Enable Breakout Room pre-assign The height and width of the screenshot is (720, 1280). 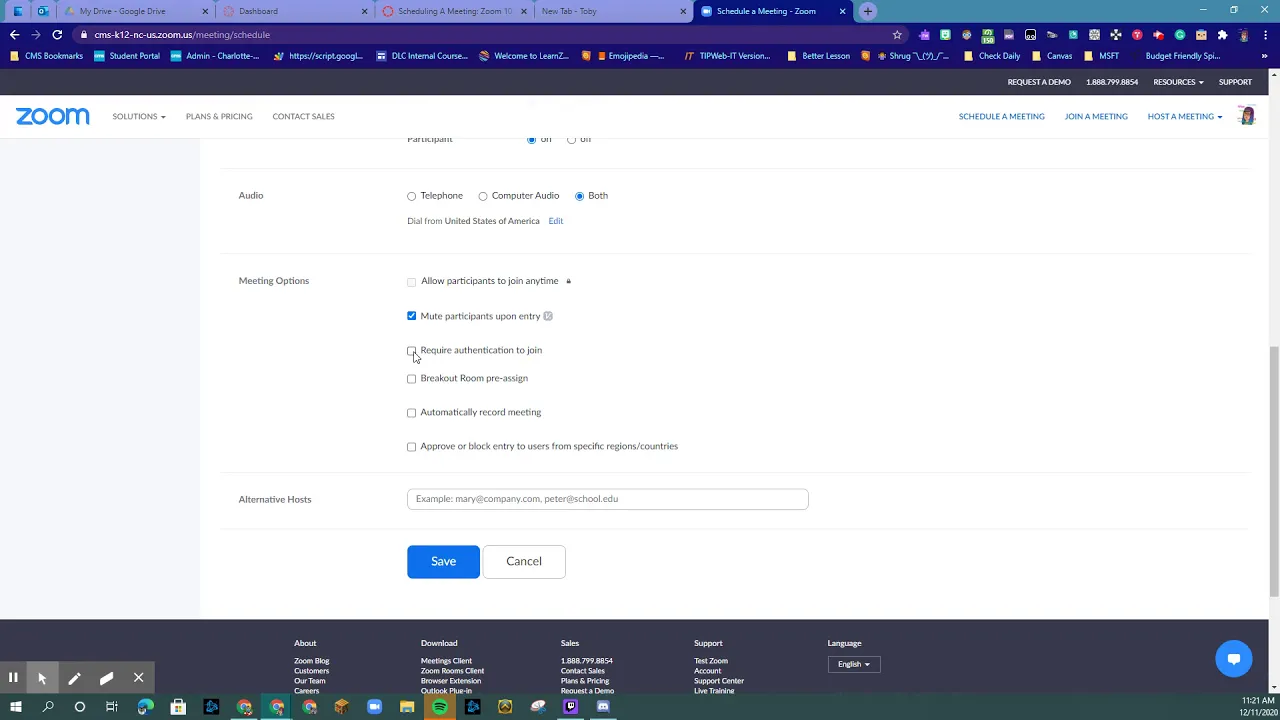point(411,379)
